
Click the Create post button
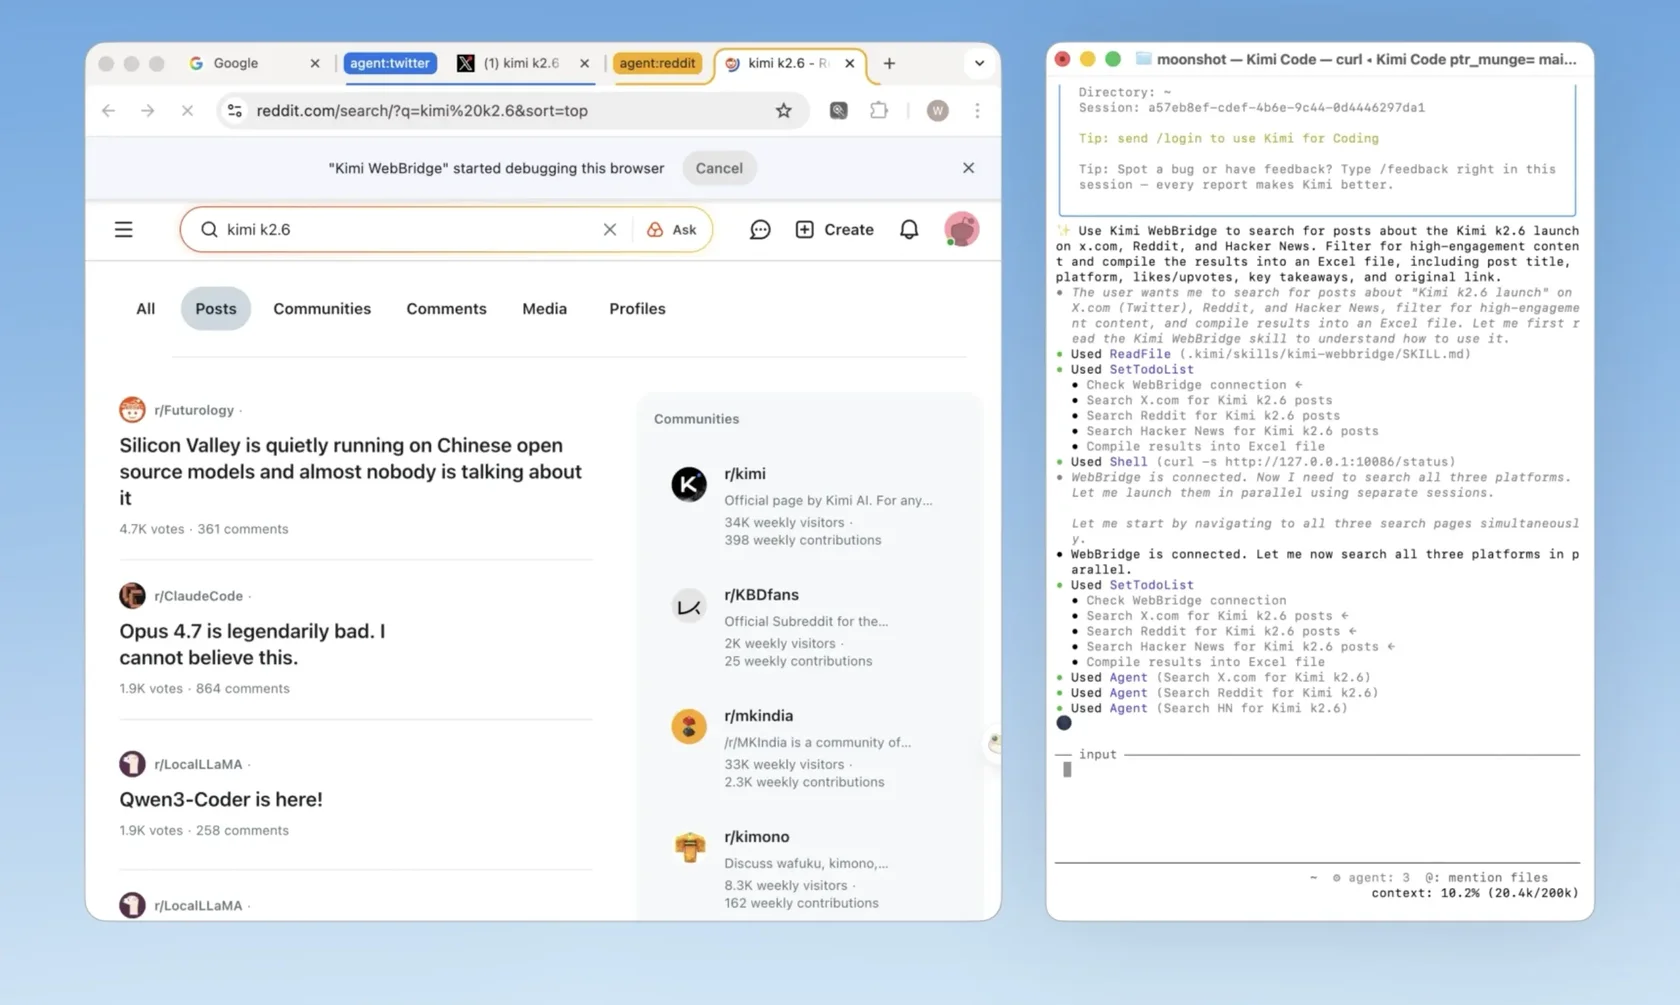(x=834, y=230)
